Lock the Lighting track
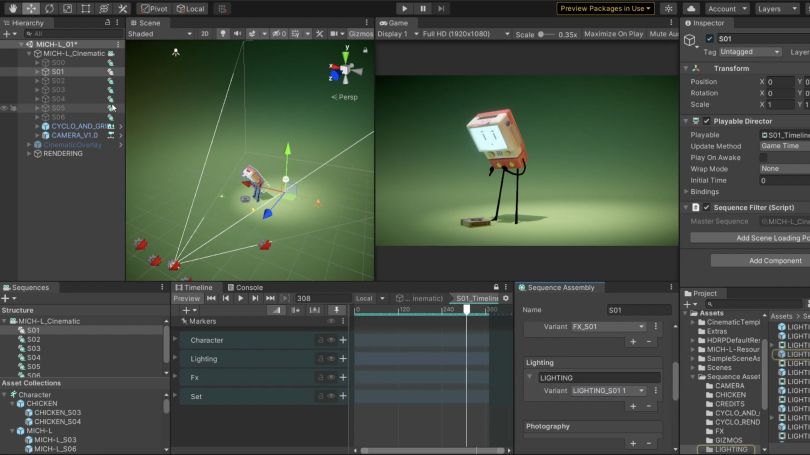 pyautogui.click(x=320, y=358)
